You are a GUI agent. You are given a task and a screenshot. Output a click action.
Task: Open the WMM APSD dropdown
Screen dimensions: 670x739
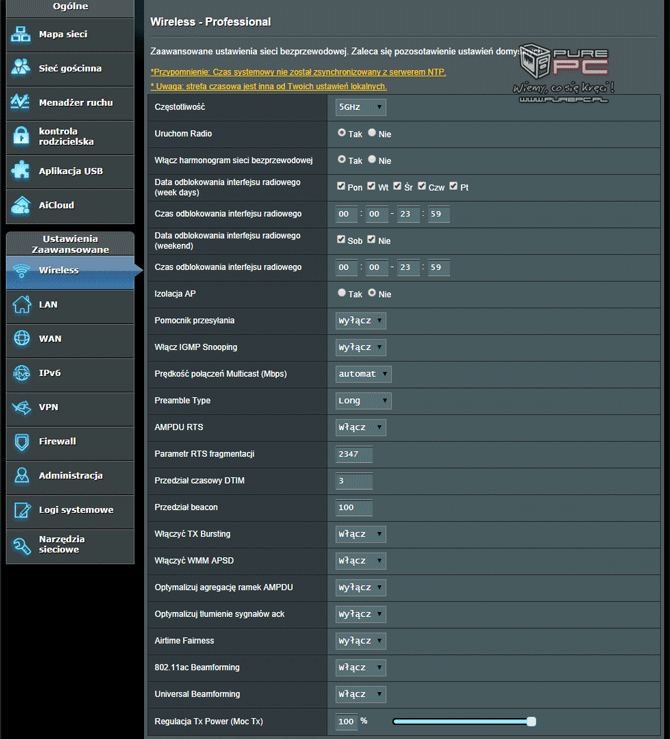(361, 561)
